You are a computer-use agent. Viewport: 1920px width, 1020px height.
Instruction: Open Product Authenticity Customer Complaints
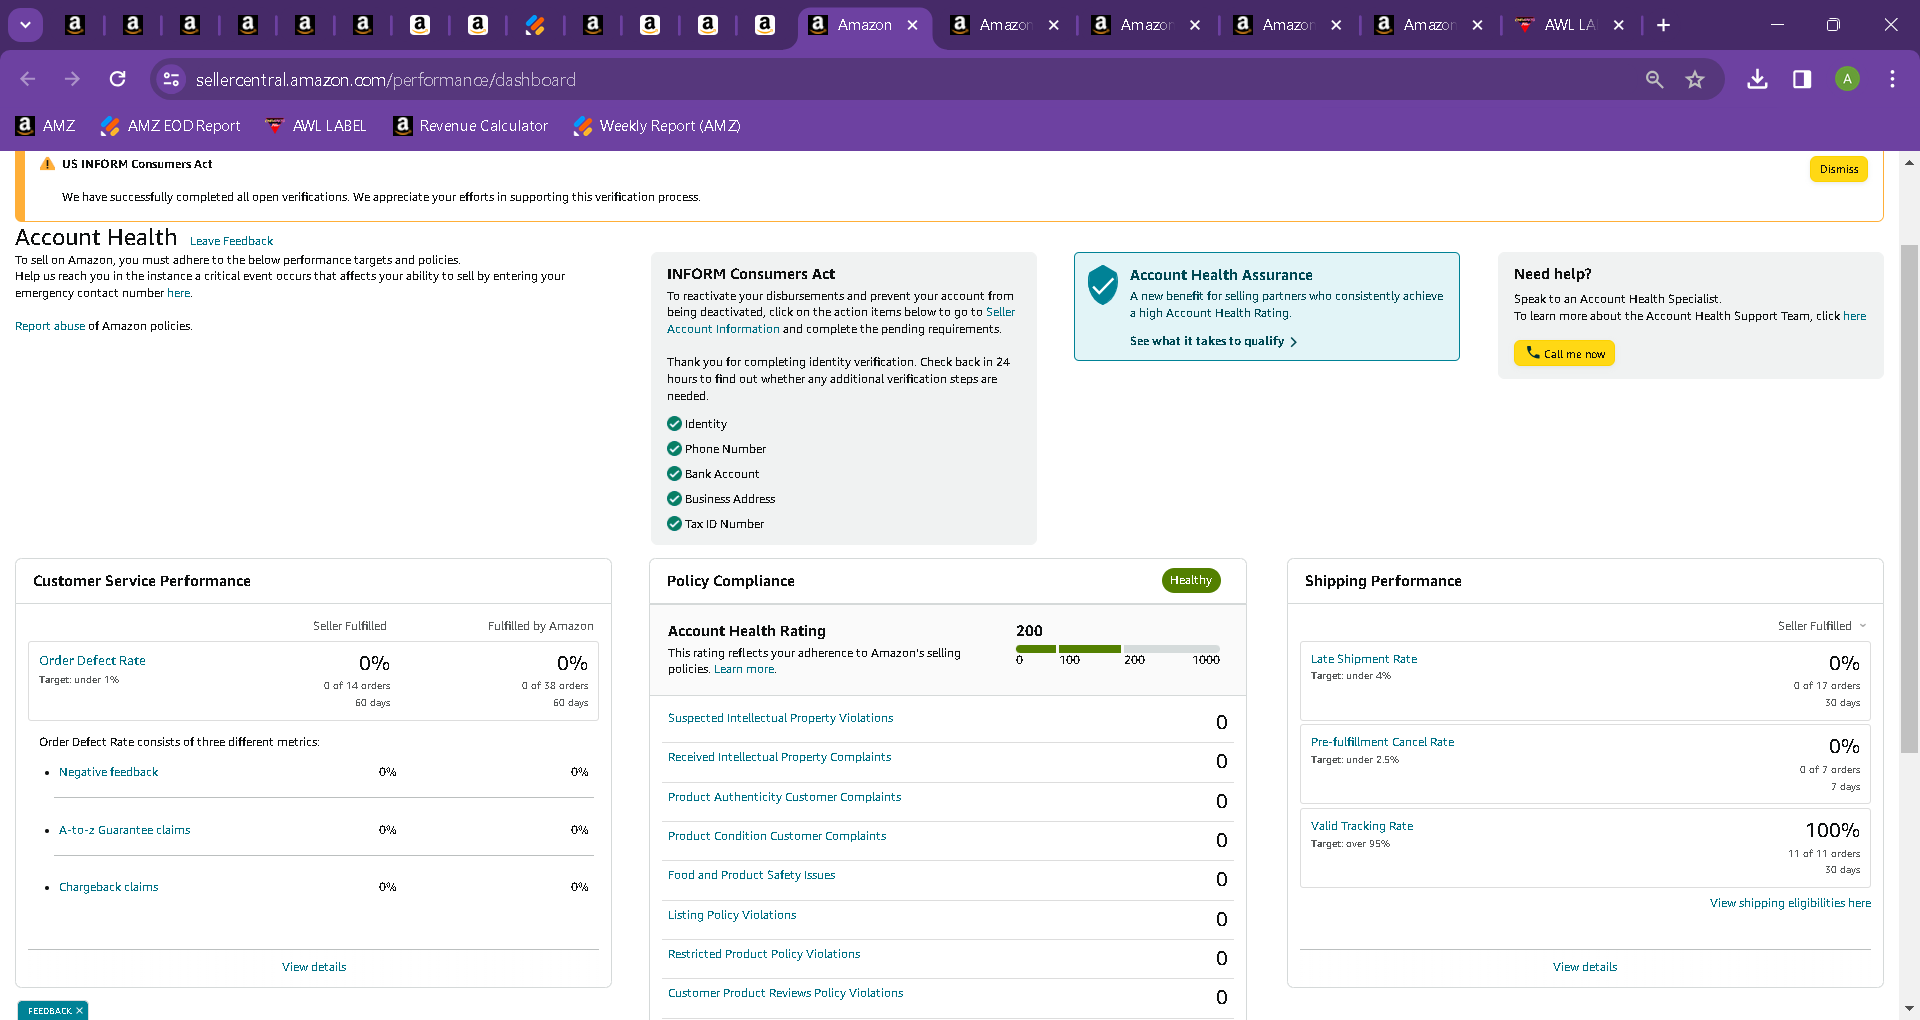[784, 797]
